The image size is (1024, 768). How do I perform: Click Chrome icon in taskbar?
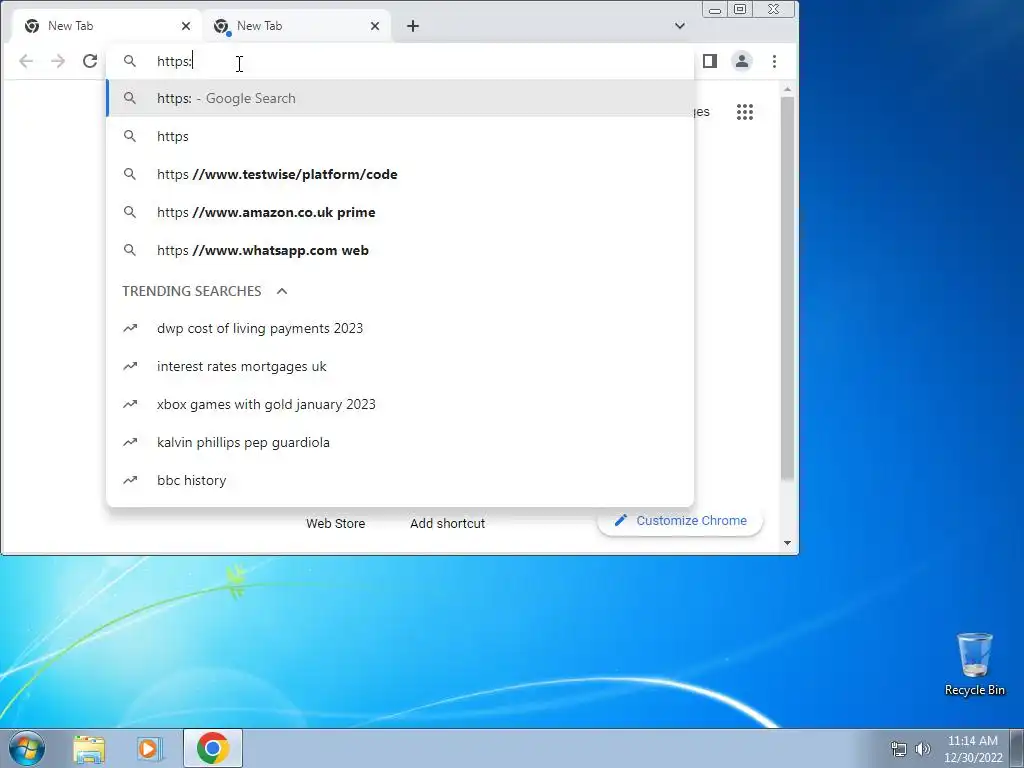pos(212,748)
